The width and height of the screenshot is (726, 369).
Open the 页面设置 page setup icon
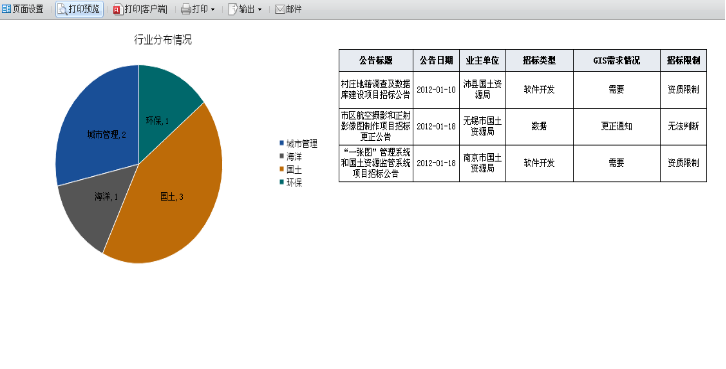click(x=6, y=9)
